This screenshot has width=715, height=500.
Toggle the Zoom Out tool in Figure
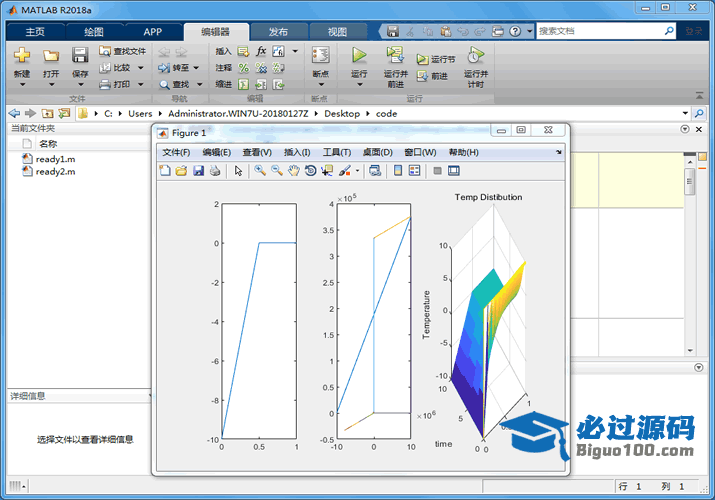(277, 171)
